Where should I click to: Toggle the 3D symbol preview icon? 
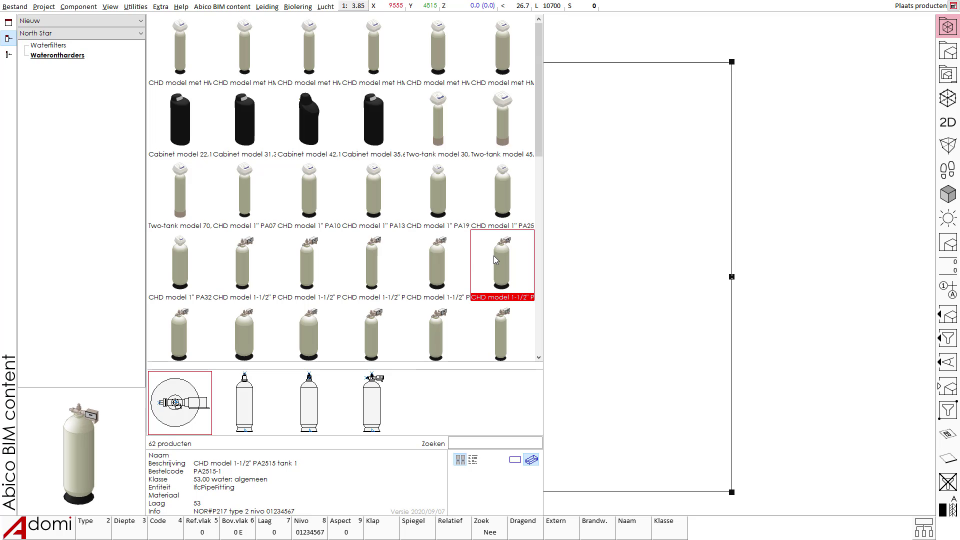point(532,459)
